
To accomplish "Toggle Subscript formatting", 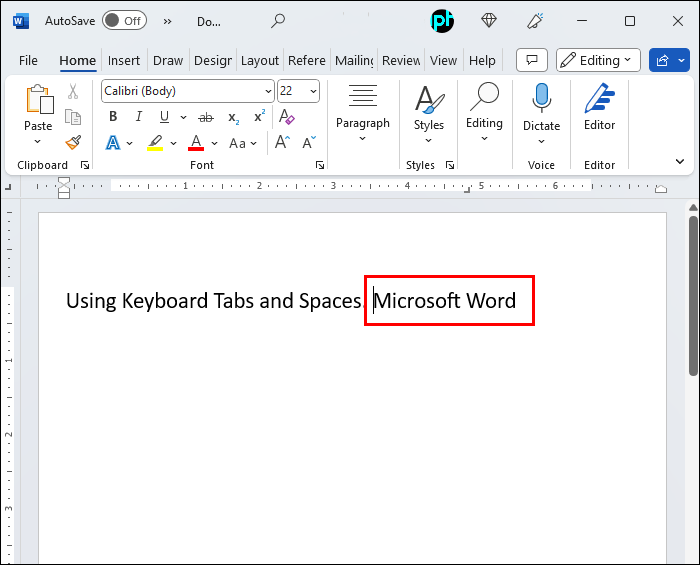I will click(233, 118).
